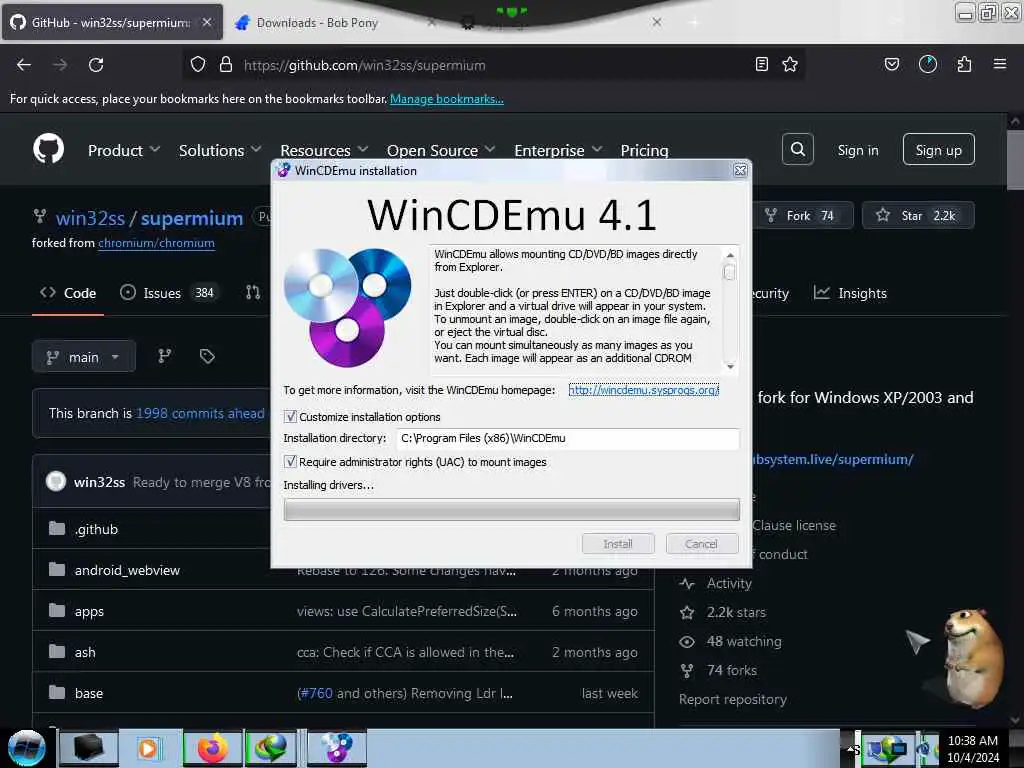Open the .github folder
The width and height of the screenshot is (1024, 768).
[96, 529]
